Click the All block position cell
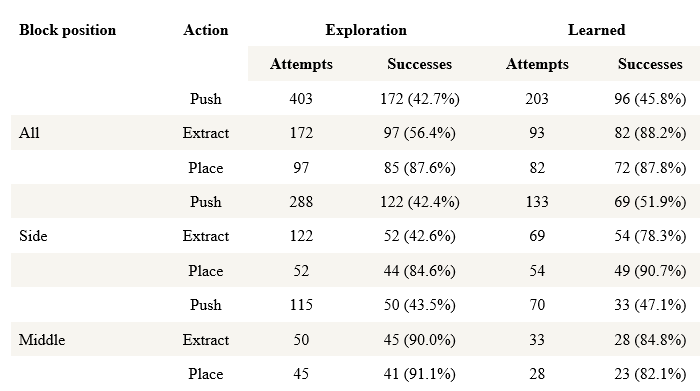700x391 pixels. point(29,133)
